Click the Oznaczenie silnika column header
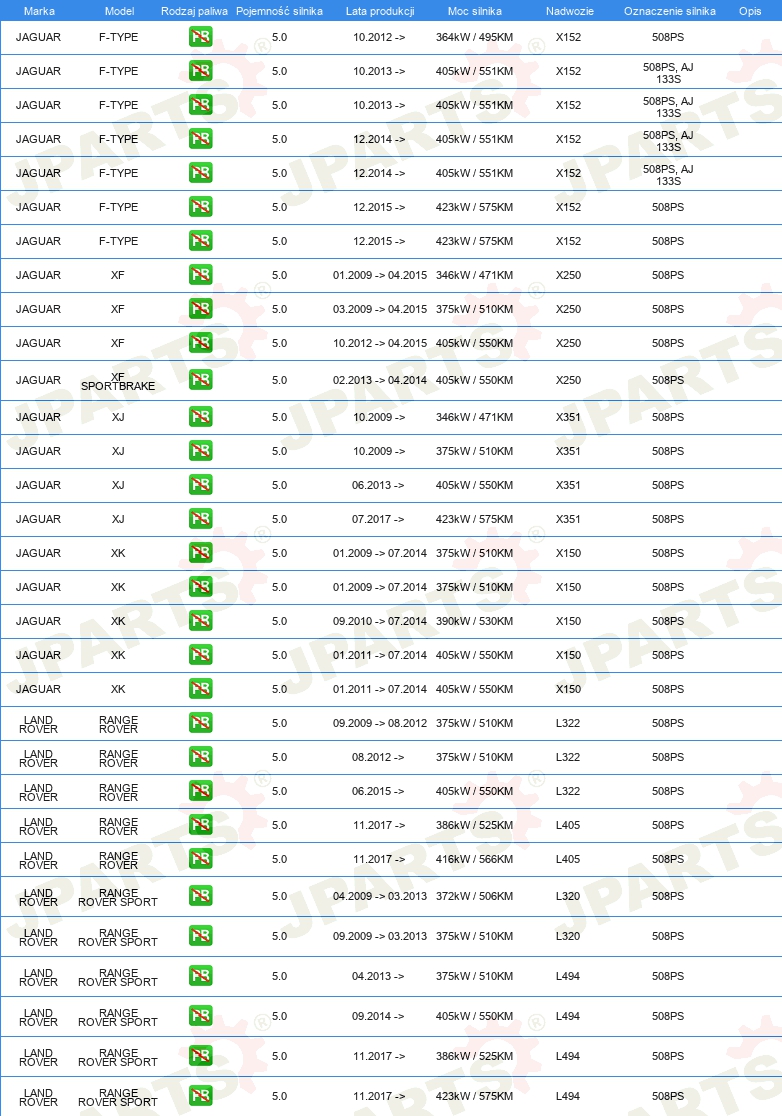The image size is (782, 1116). click(x=670, y=11)
